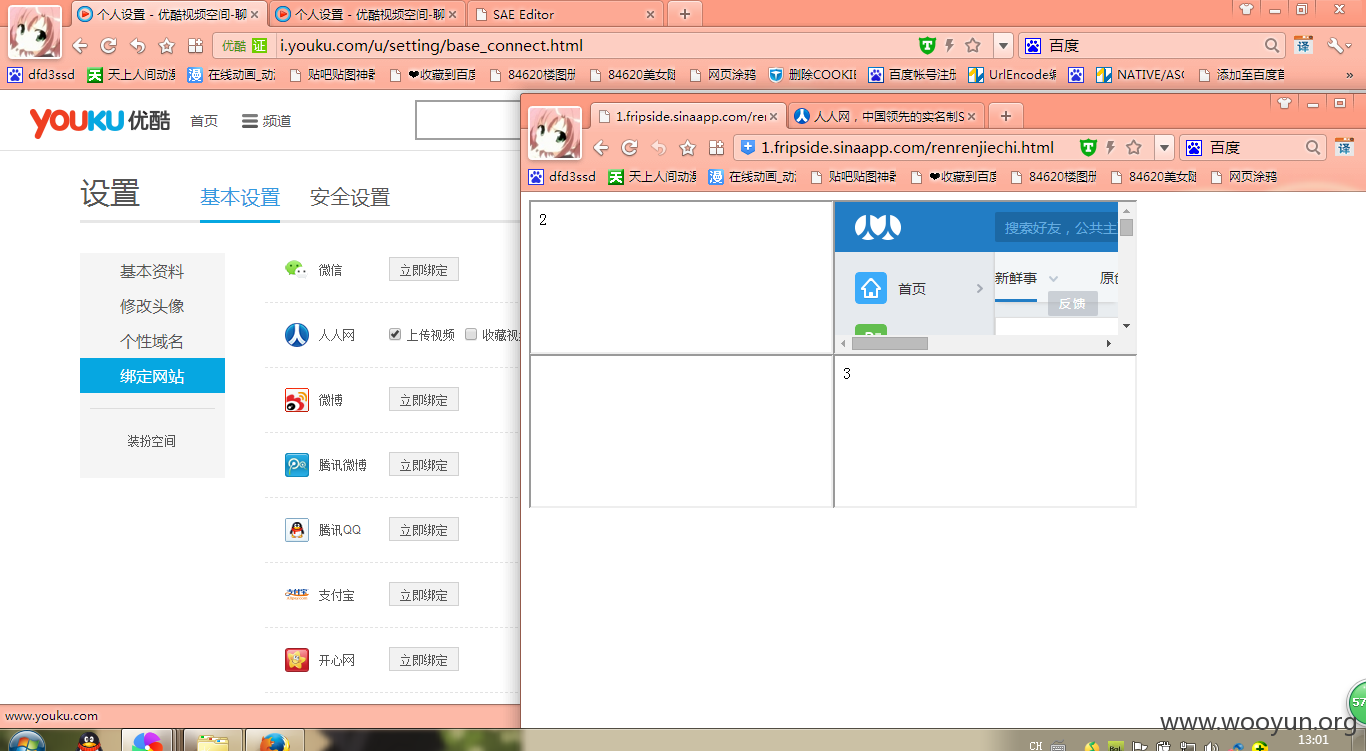The width and height of the screenshot is (1366, 751).
Task: Click vertical scrollbar thumb in Renren frame
Action: click(x=1126, y=227)
